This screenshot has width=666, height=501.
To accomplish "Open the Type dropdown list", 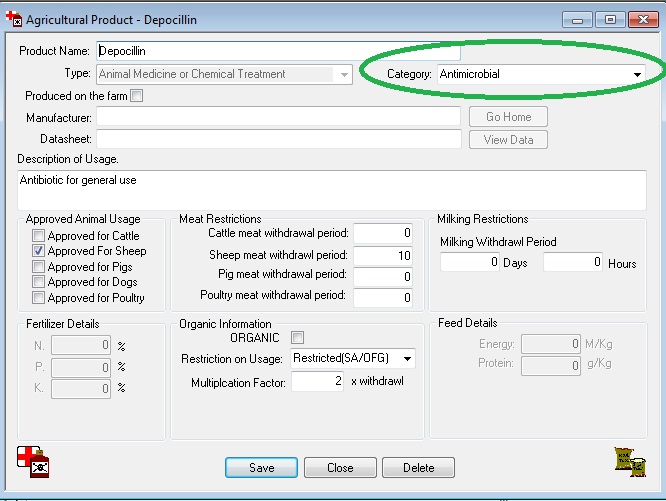I will point(225,74).
